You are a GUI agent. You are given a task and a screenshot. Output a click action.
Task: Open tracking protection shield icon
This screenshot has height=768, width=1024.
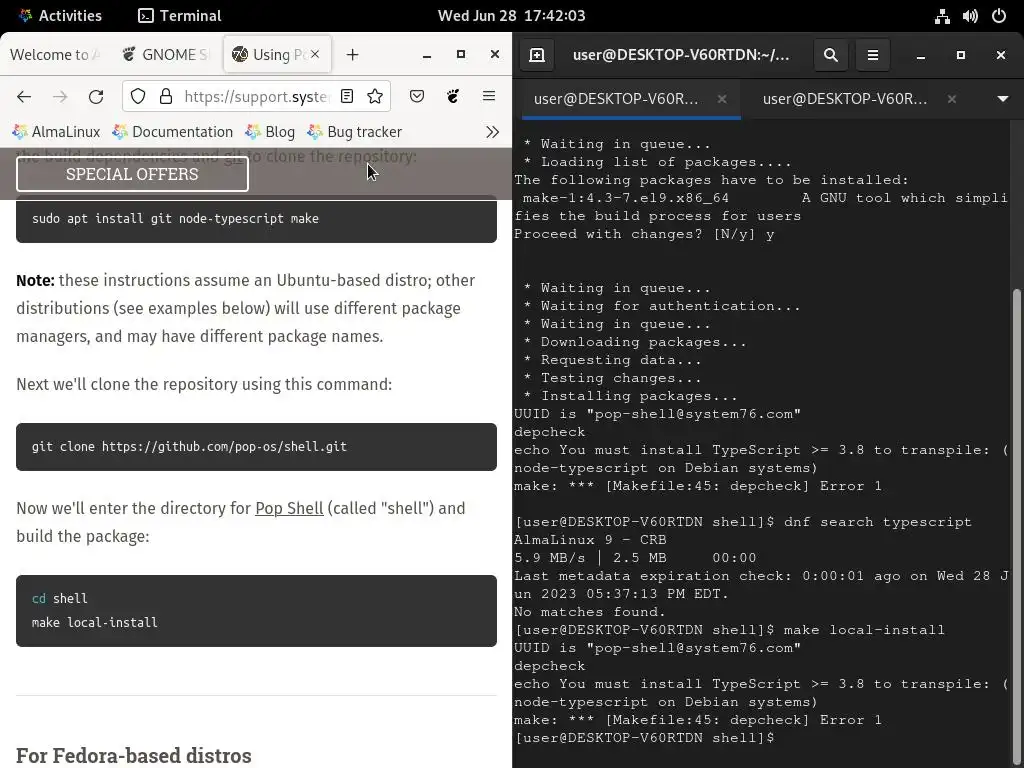[x=138, y=97]
